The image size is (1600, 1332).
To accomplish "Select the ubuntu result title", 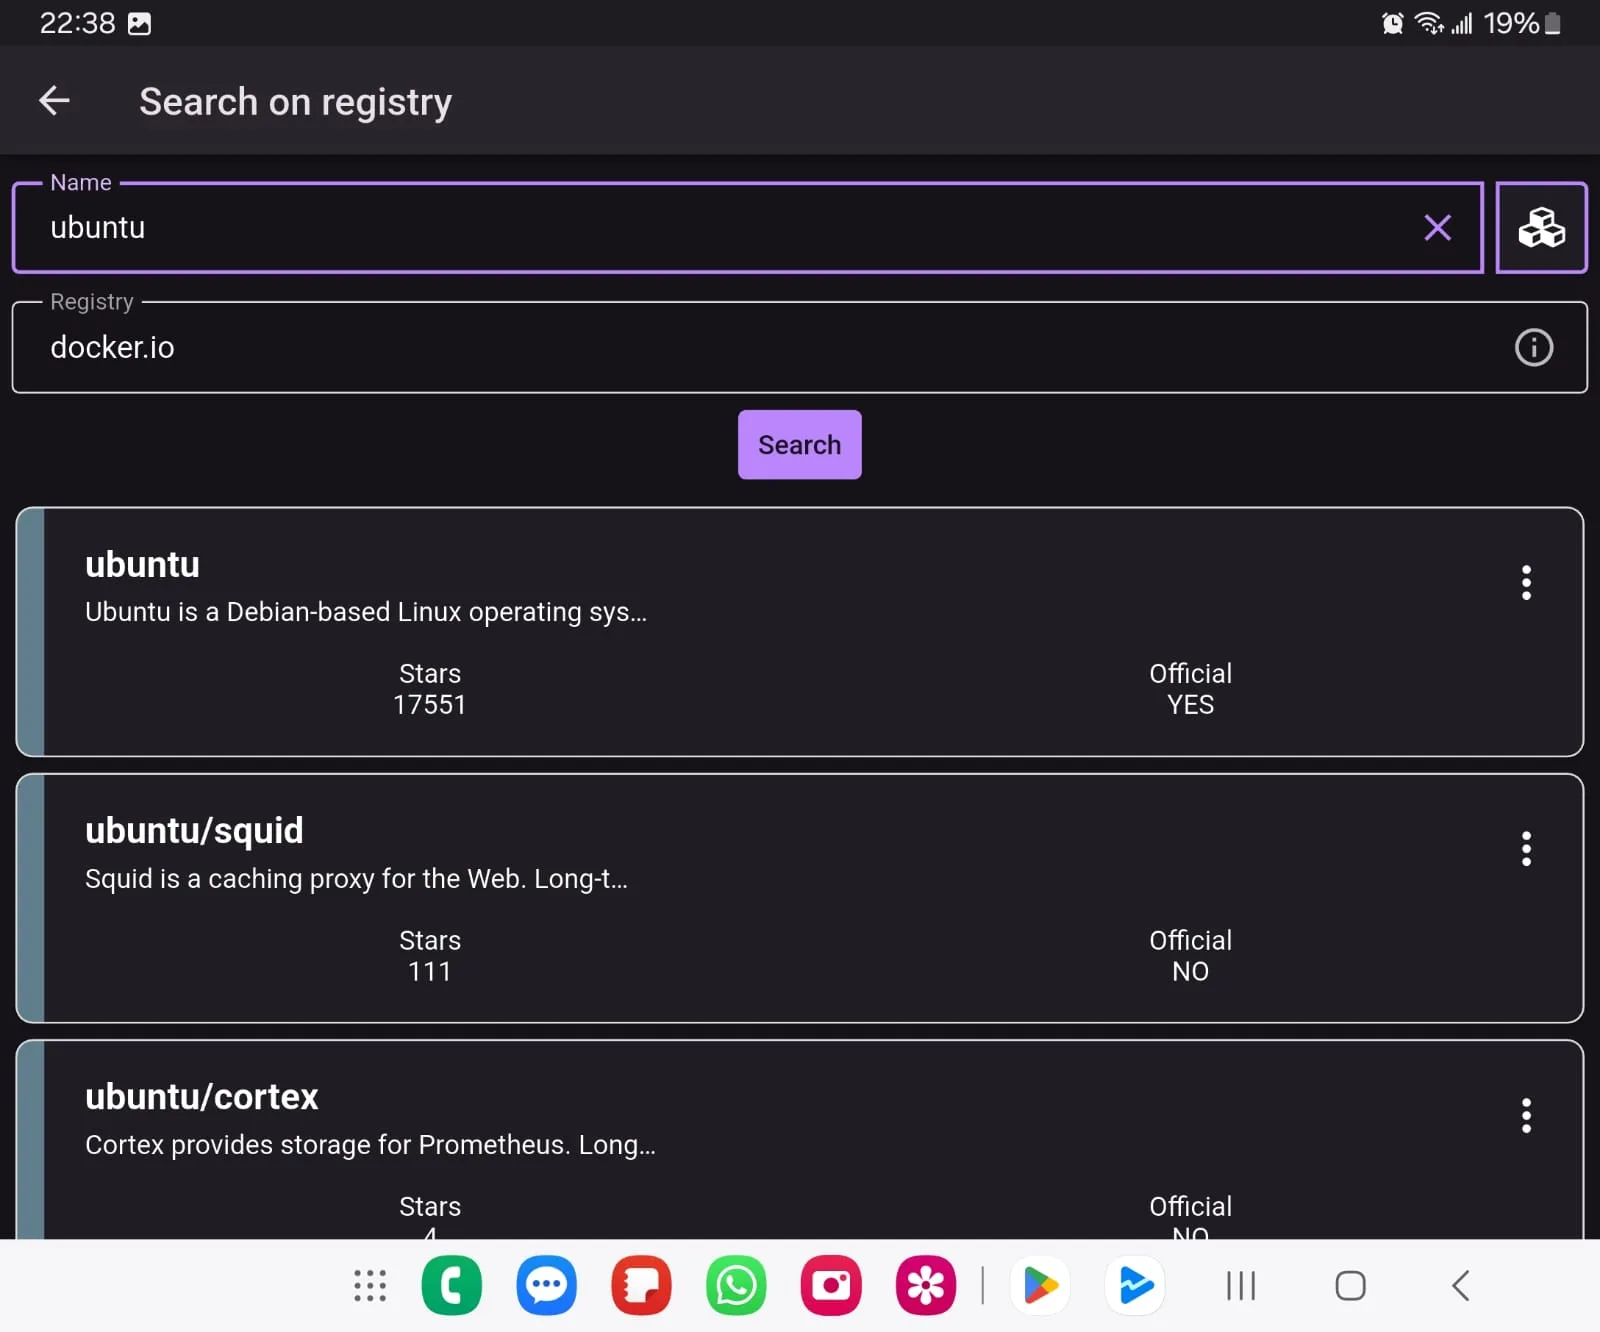I will (142, 565).
